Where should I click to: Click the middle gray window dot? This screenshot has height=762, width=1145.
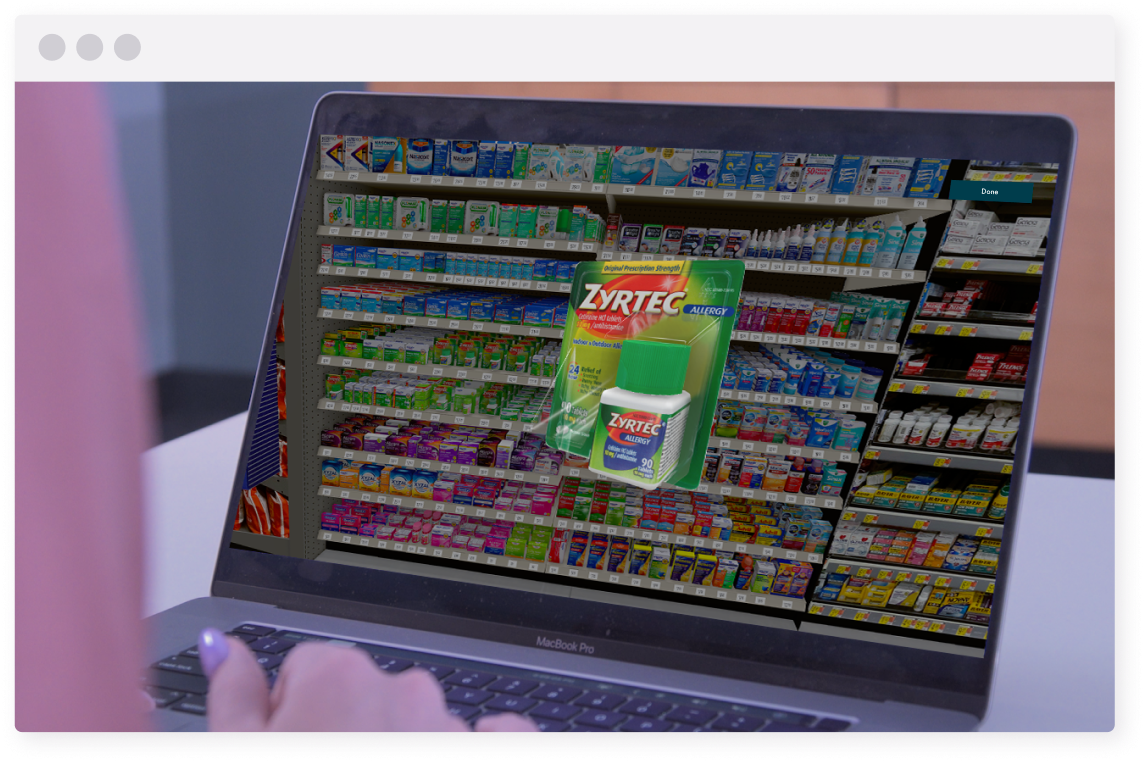click(90, 47)
